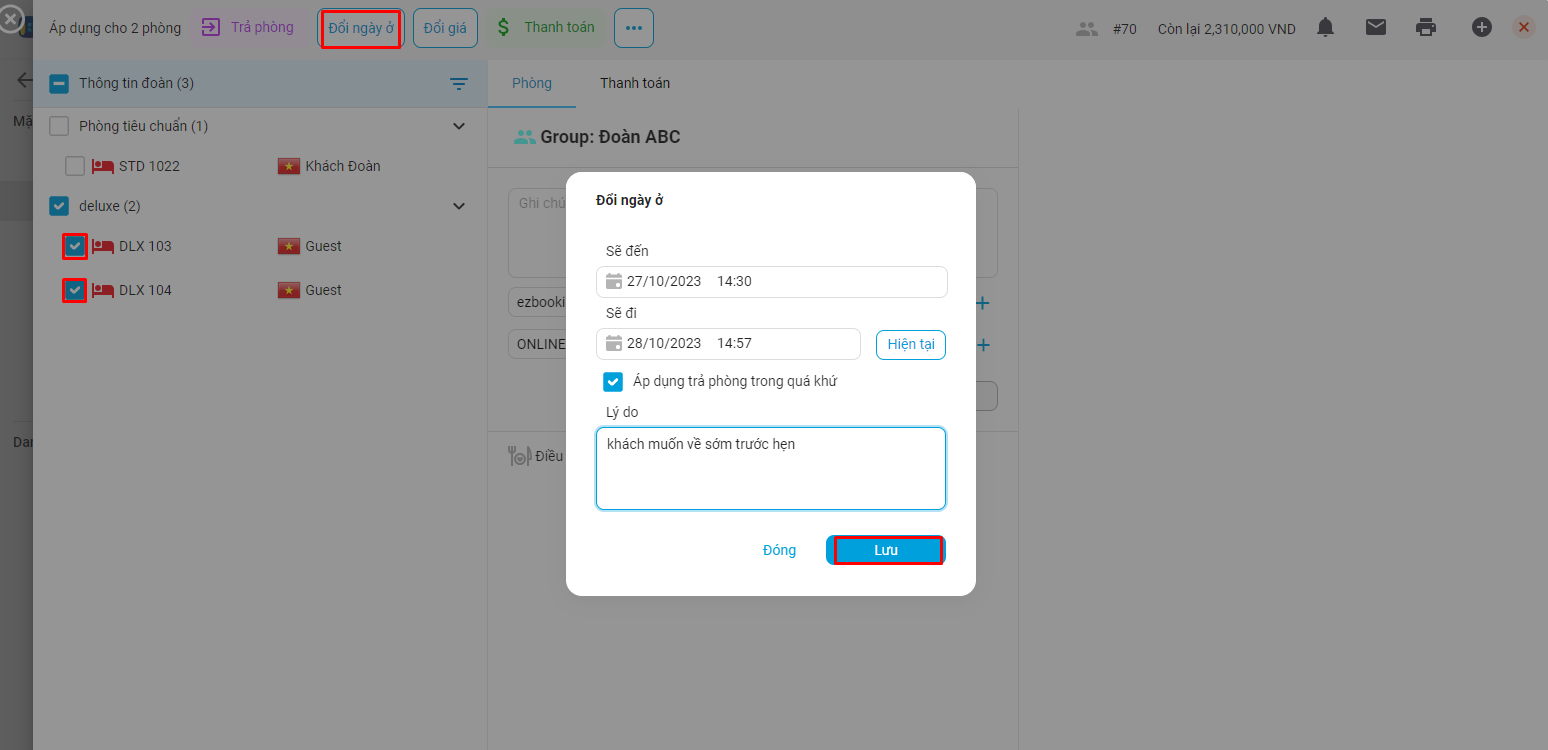Check the Phòng tiêu chuẩn group checkbox

point(59,126)
